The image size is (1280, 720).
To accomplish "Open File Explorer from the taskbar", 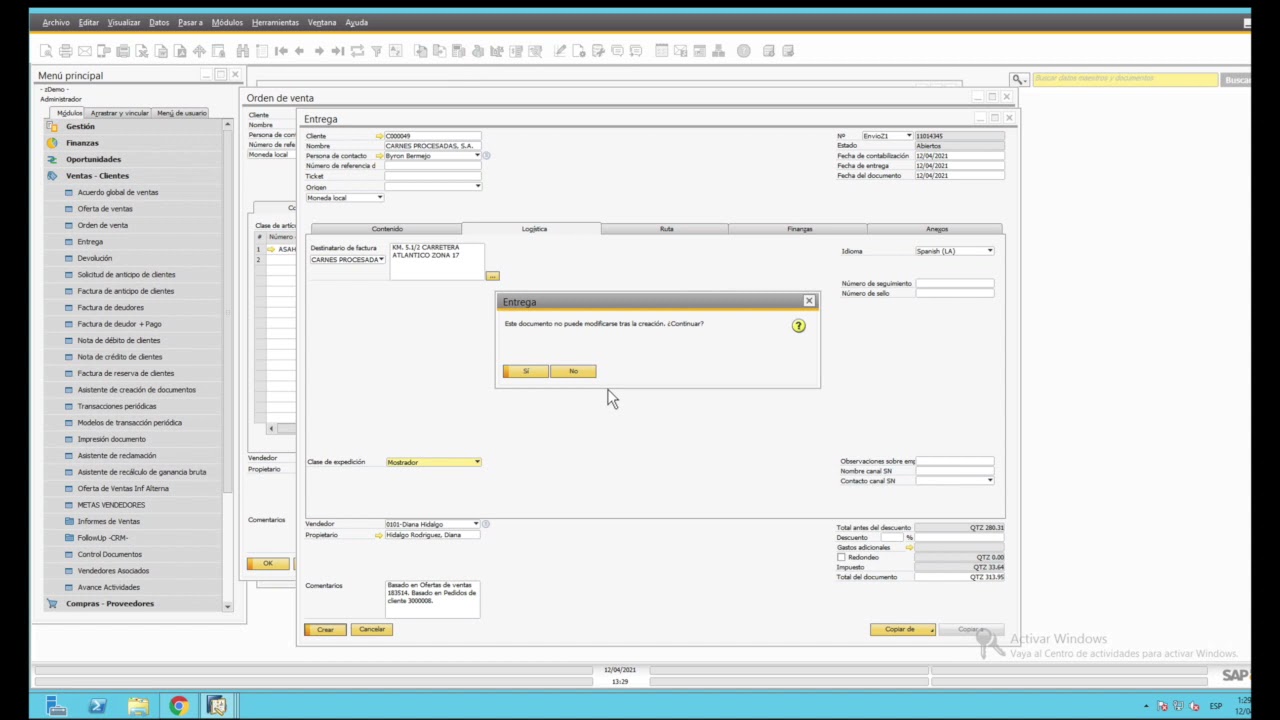I will click(137, 706).
